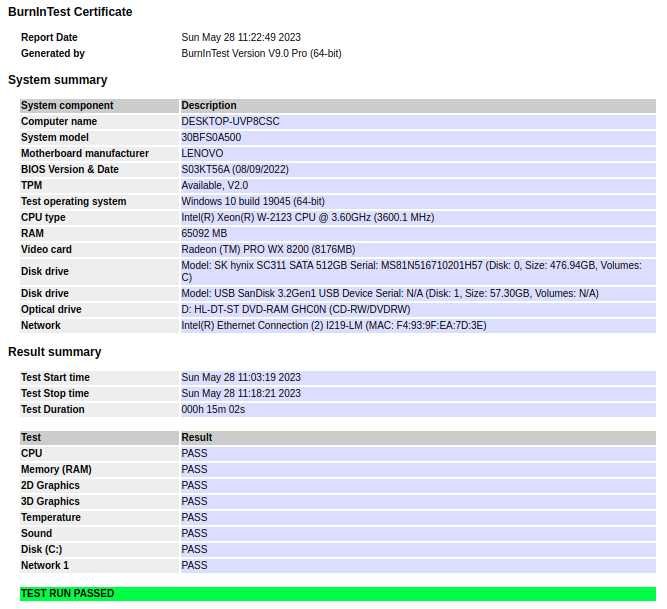The image size is (667, 609).
Task: Click the 'Computer name' row label
Action: tap(59, 122)
